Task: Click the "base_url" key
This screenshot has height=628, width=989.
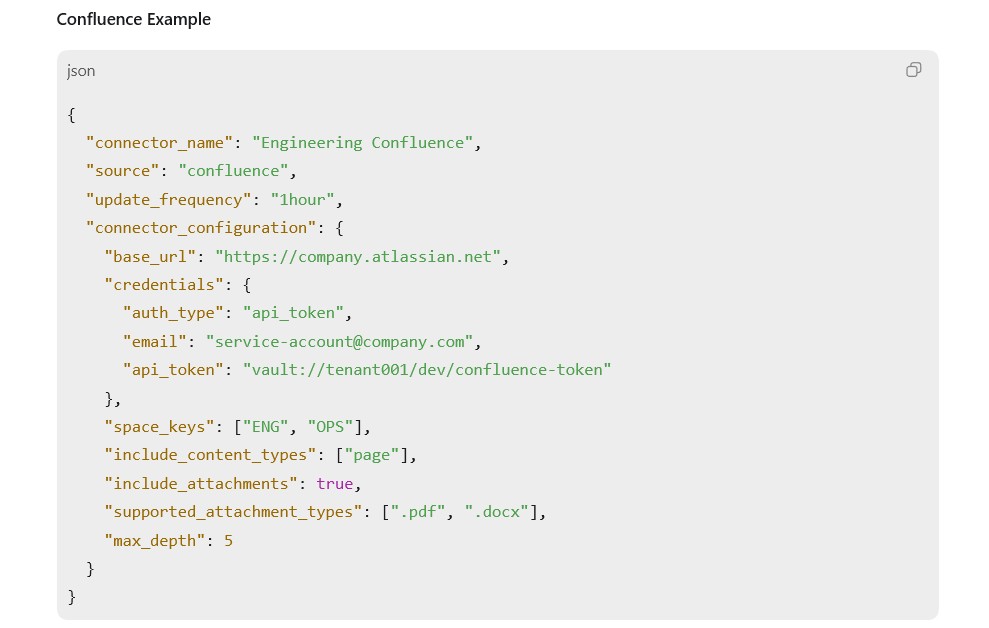Action: (x=150, y=257)
